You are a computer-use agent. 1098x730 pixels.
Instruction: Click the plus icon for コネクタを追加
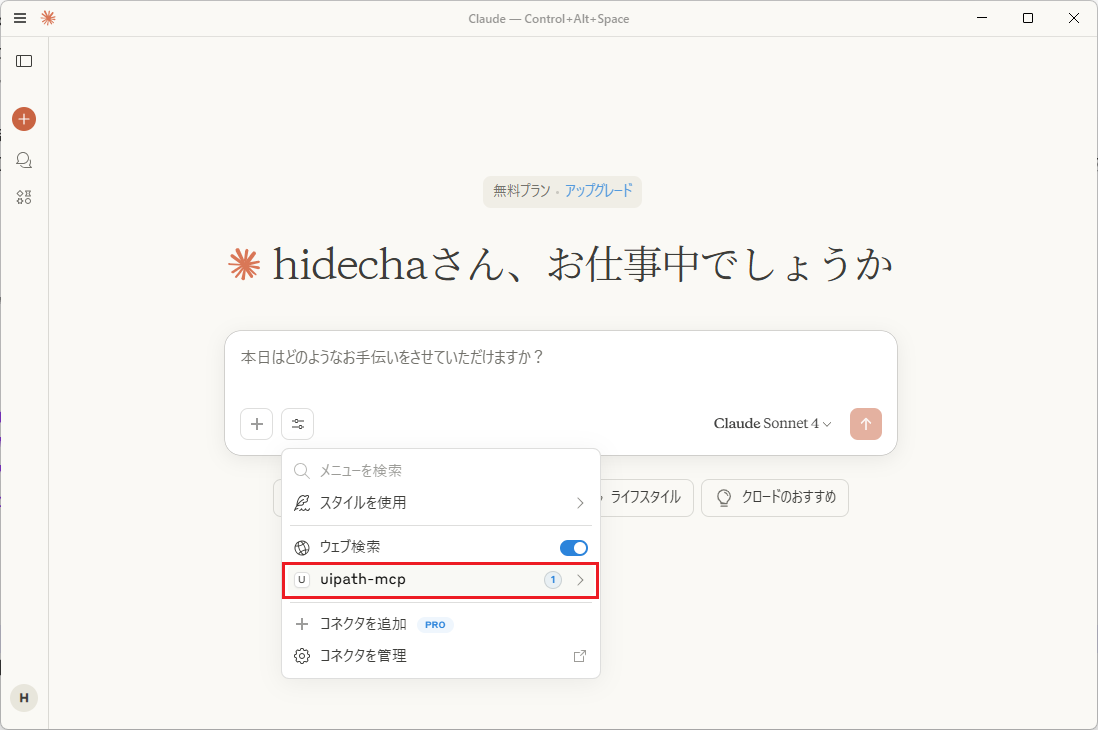tap(302, 624)
